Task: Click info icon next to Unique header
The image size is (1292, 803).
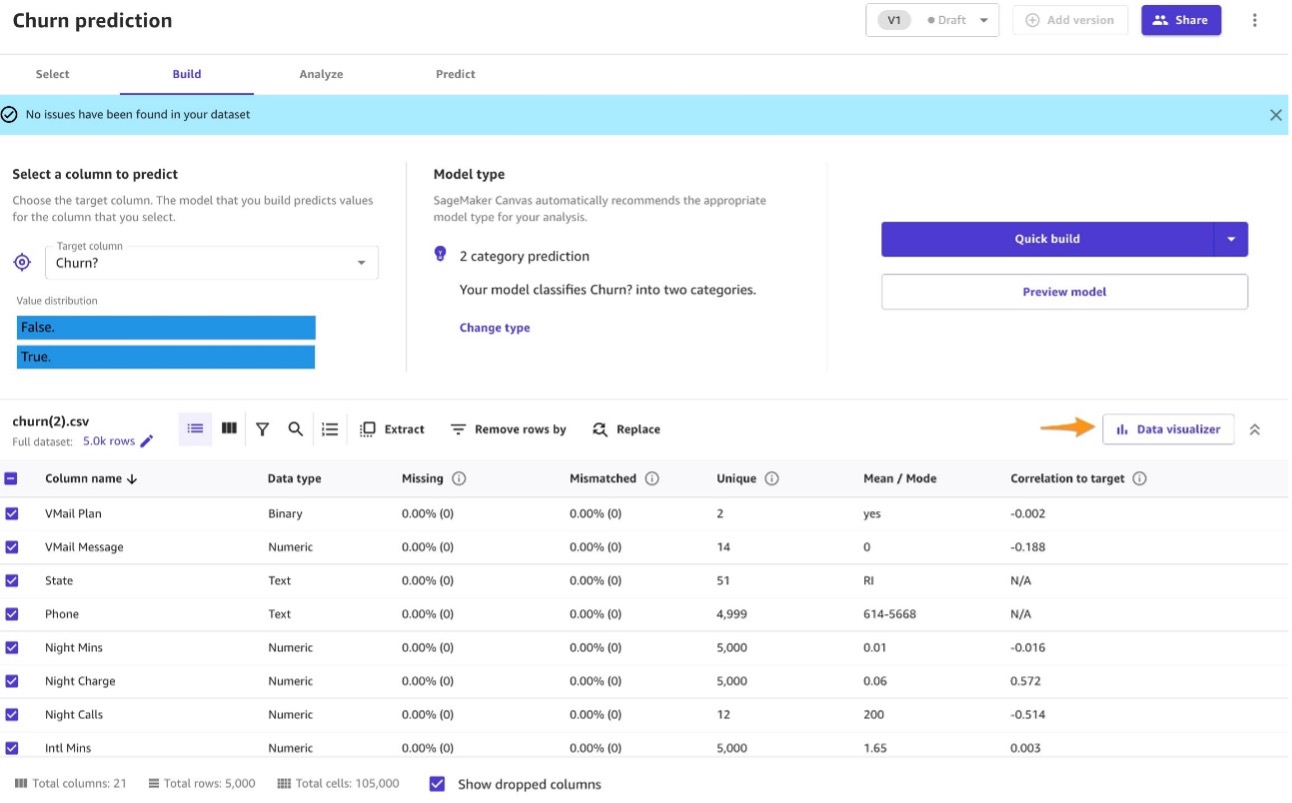Action: click(772, 479)
